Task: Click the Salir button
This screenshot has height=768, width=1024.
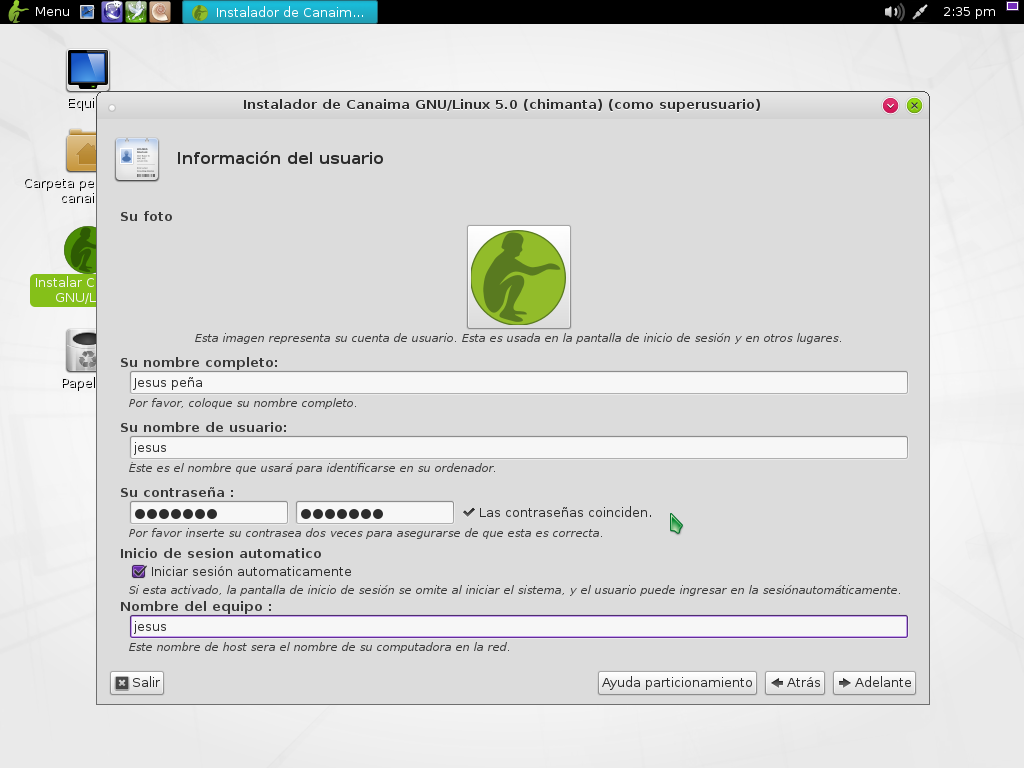Action: (x=136, y=683)
